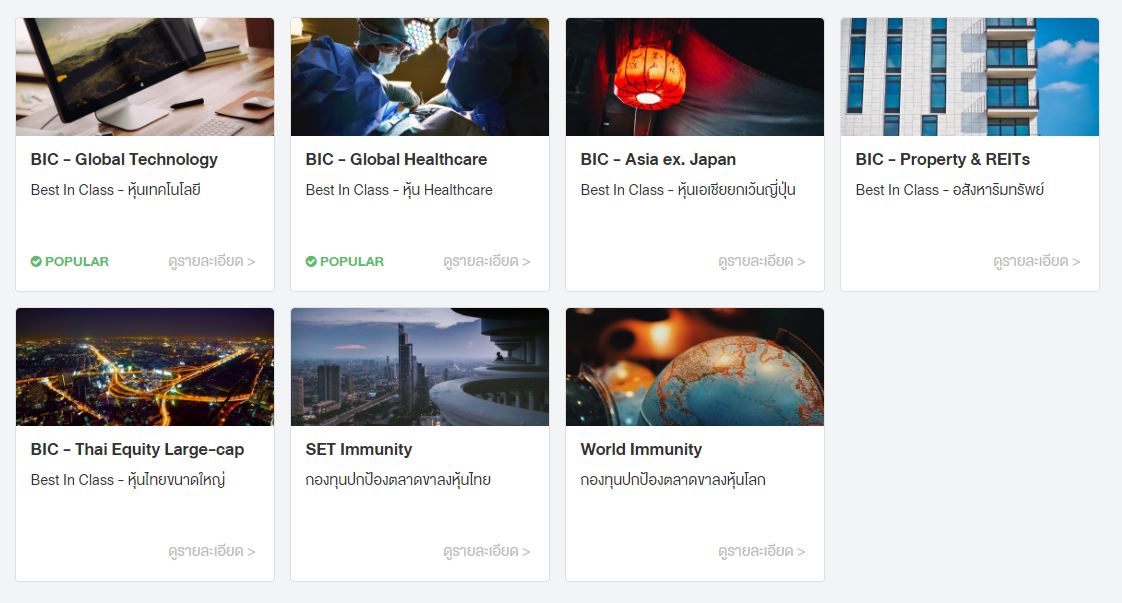Open the skyline image for SET Immunity
Viewport: 1122px width, 603px height.
click(x=420, y=367)
